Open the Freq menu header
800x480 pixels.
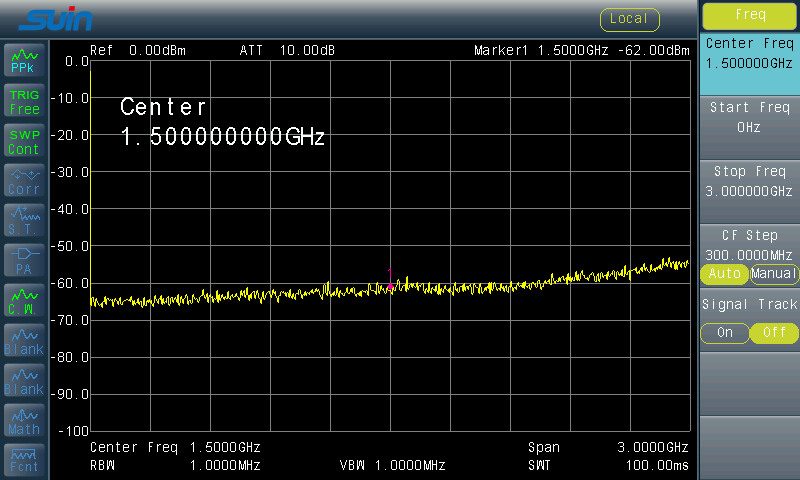point(750,15)
